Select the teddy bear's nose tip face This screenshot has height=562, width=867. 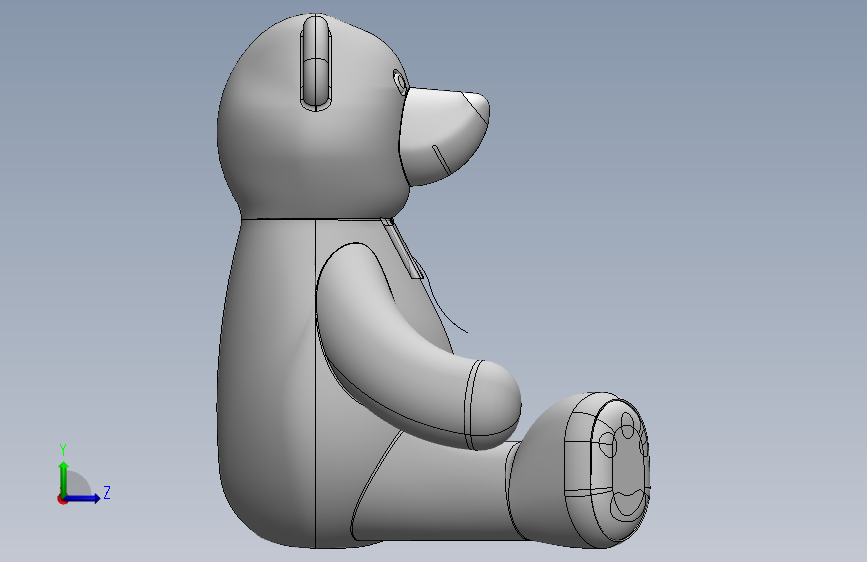478,106
